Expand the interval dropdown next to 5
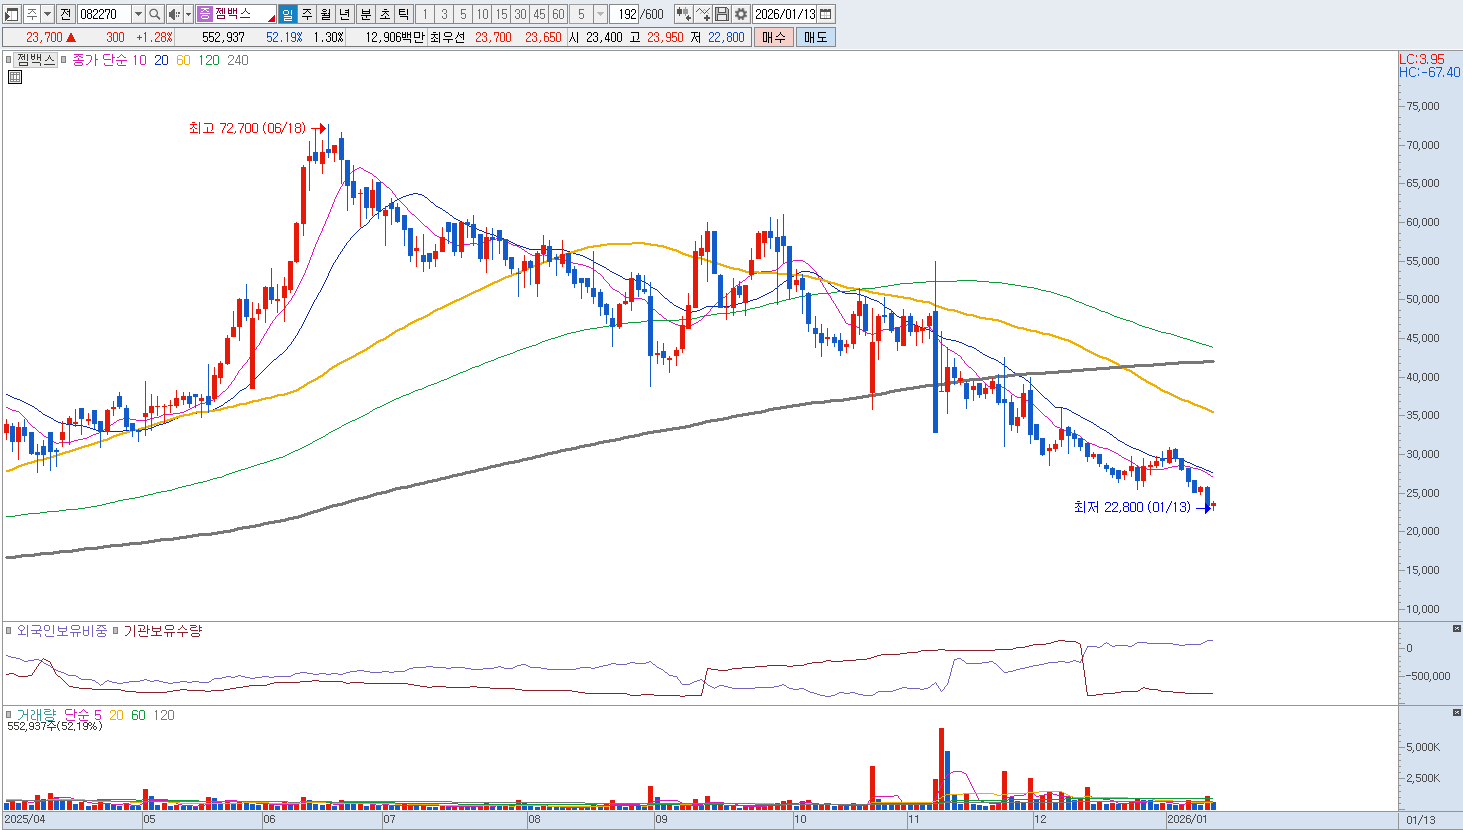1463x830 pixels. pos(600,14)
